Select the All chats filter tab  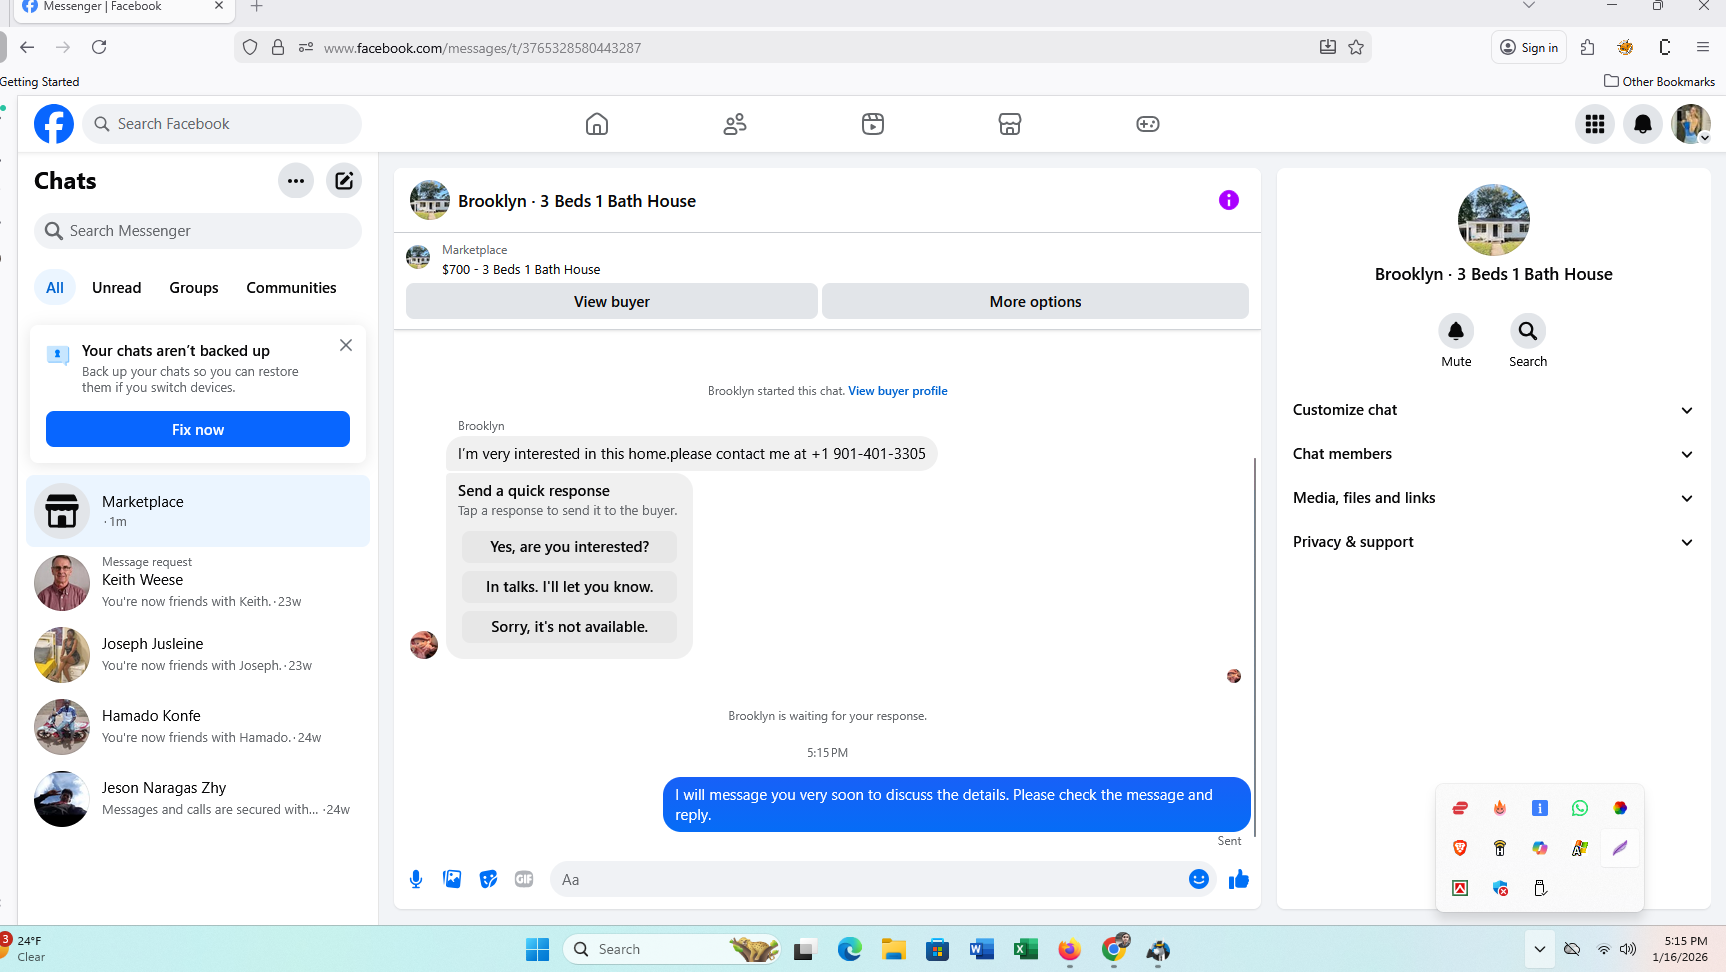[x=55, y=288]
